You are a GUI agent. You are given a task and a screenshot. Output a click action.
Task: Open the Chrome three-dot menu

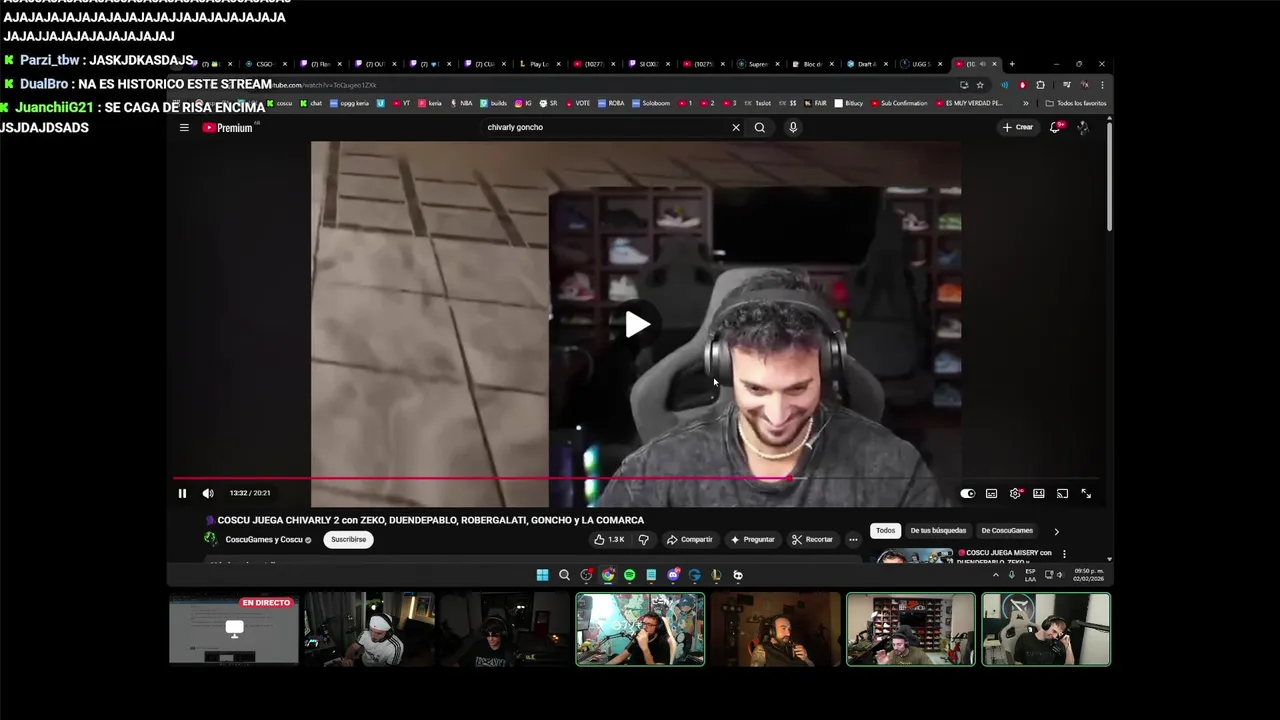(1102, 85)
